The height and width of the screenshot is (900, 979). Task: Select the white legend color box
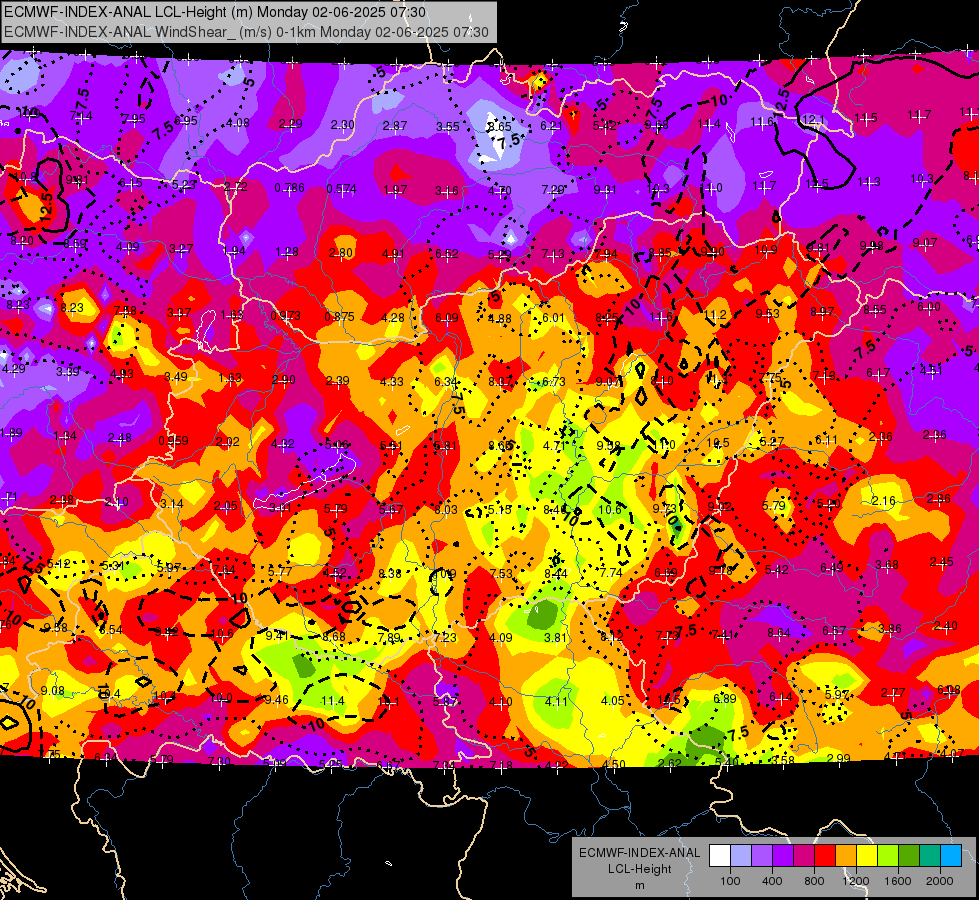[x=720, y=856]
